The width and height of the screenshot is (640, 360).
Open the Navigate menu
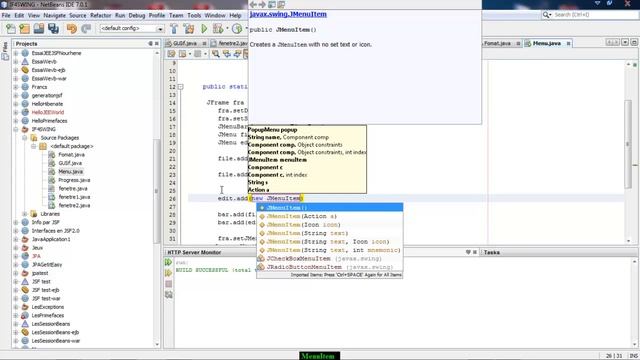(x=55, y=16)
